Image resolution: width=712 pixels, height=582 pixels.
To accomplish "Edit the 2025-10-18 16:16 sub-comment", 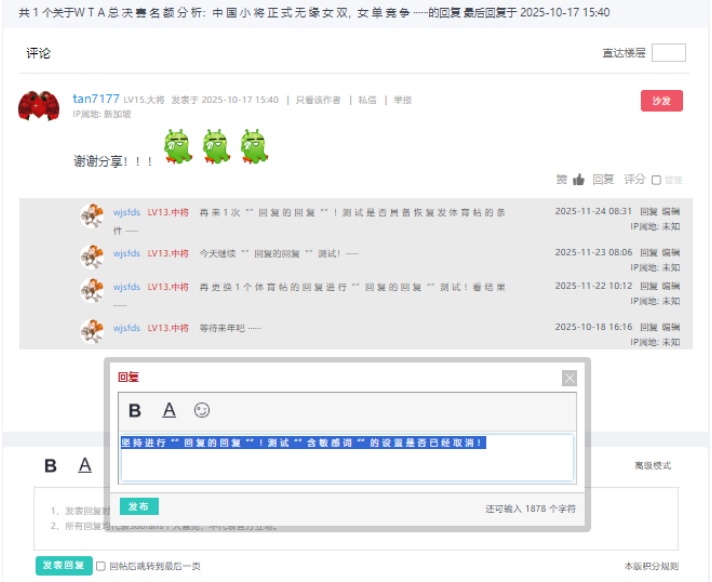I will click(671, 327).
